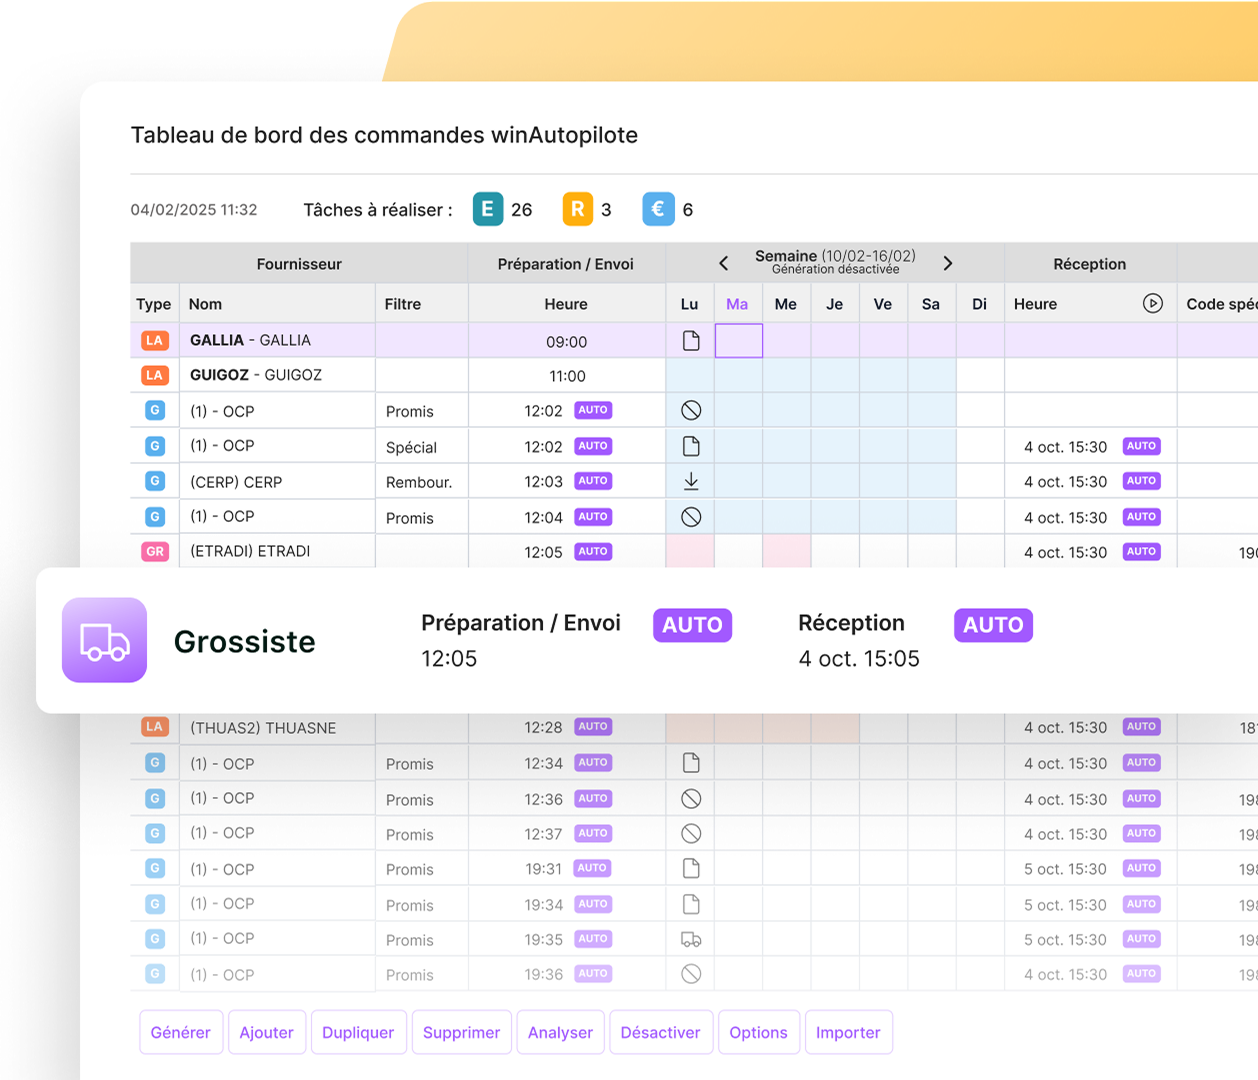Select the Ve day column header
Image resolution: width=1258 pixels, height=1080 pixels.
coord(883,304)
